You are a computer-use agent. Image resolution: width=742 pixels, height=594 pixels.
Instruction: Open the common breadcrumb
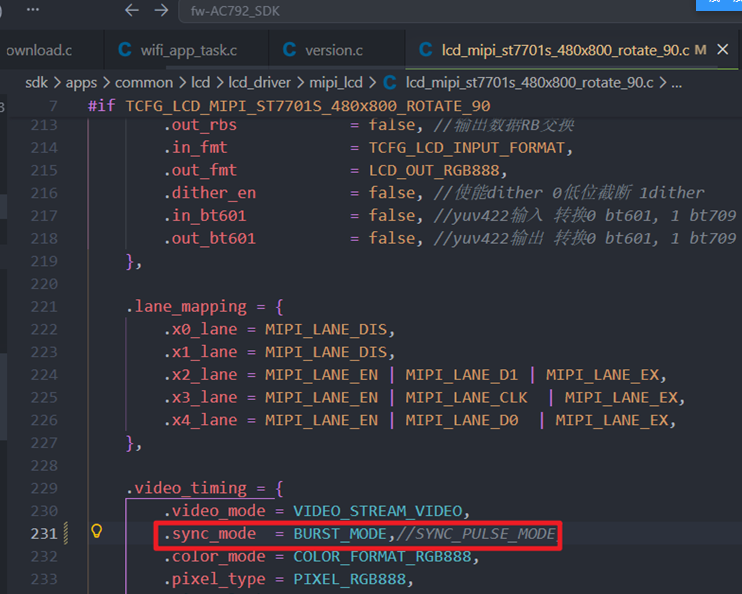(x=144, y=83)
